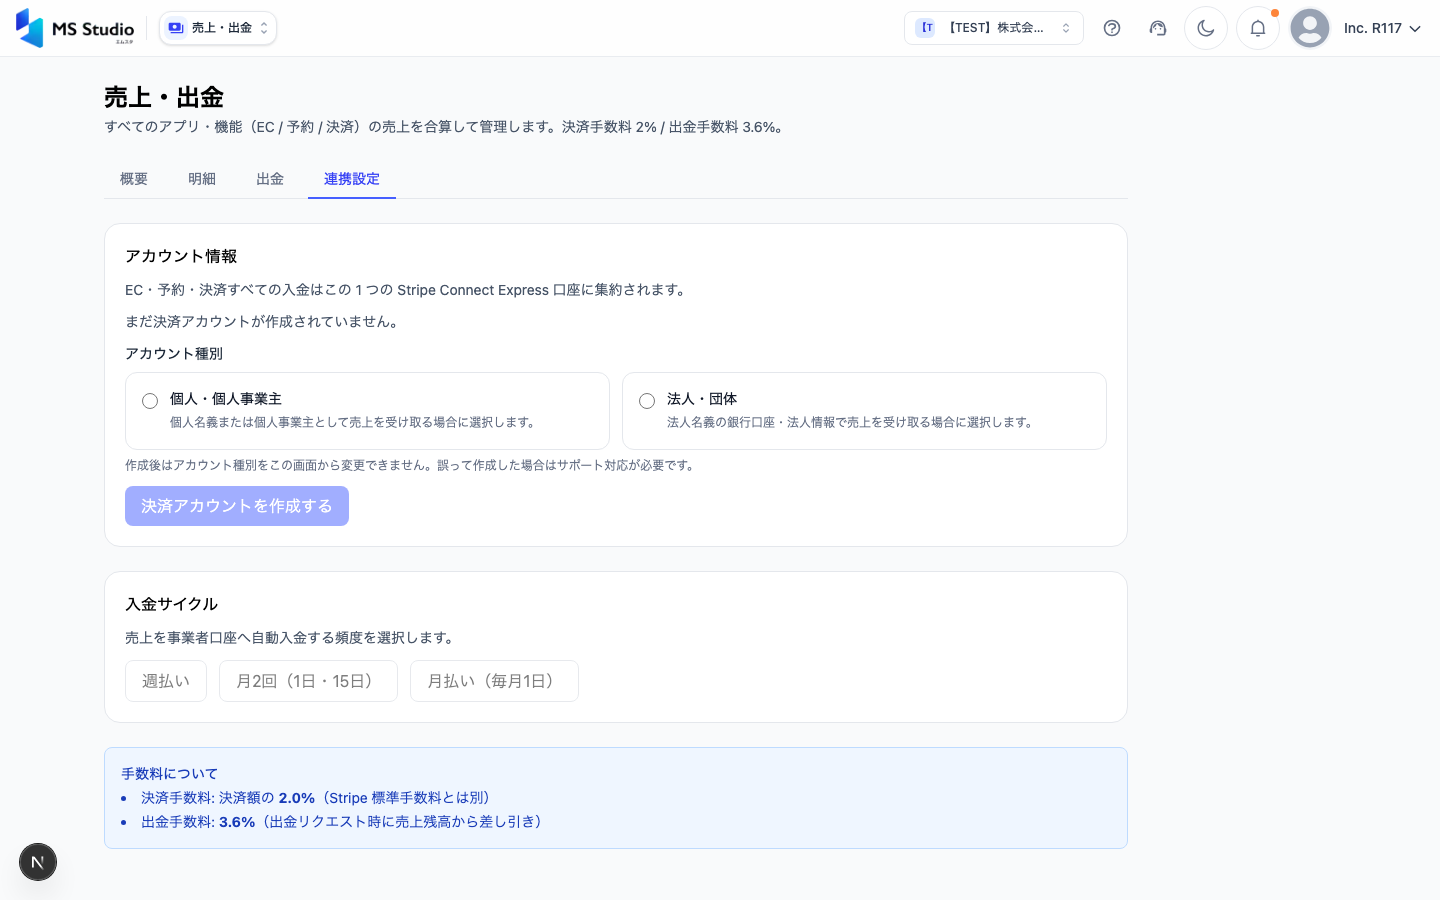Image resolution: width=1440 pixels, height=900 pixels.
Task: Select 法人・団体 radio button
Action: (x=647, y=401)
